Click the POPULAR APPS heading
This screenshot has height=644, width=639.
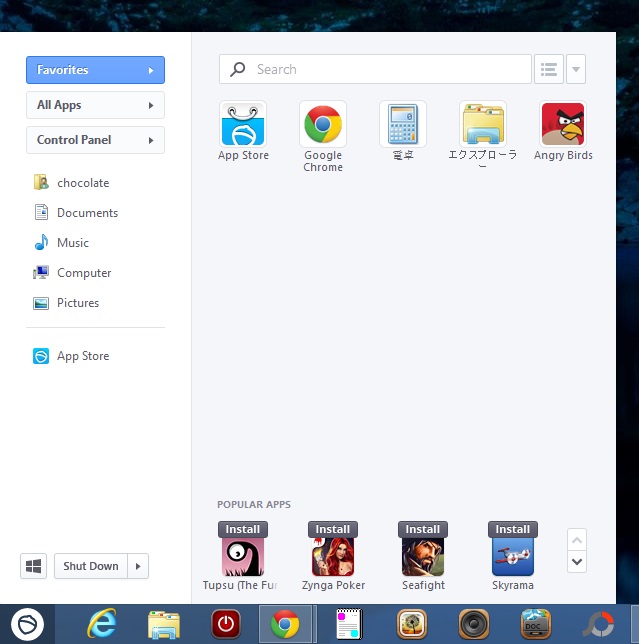click(254, 504)
